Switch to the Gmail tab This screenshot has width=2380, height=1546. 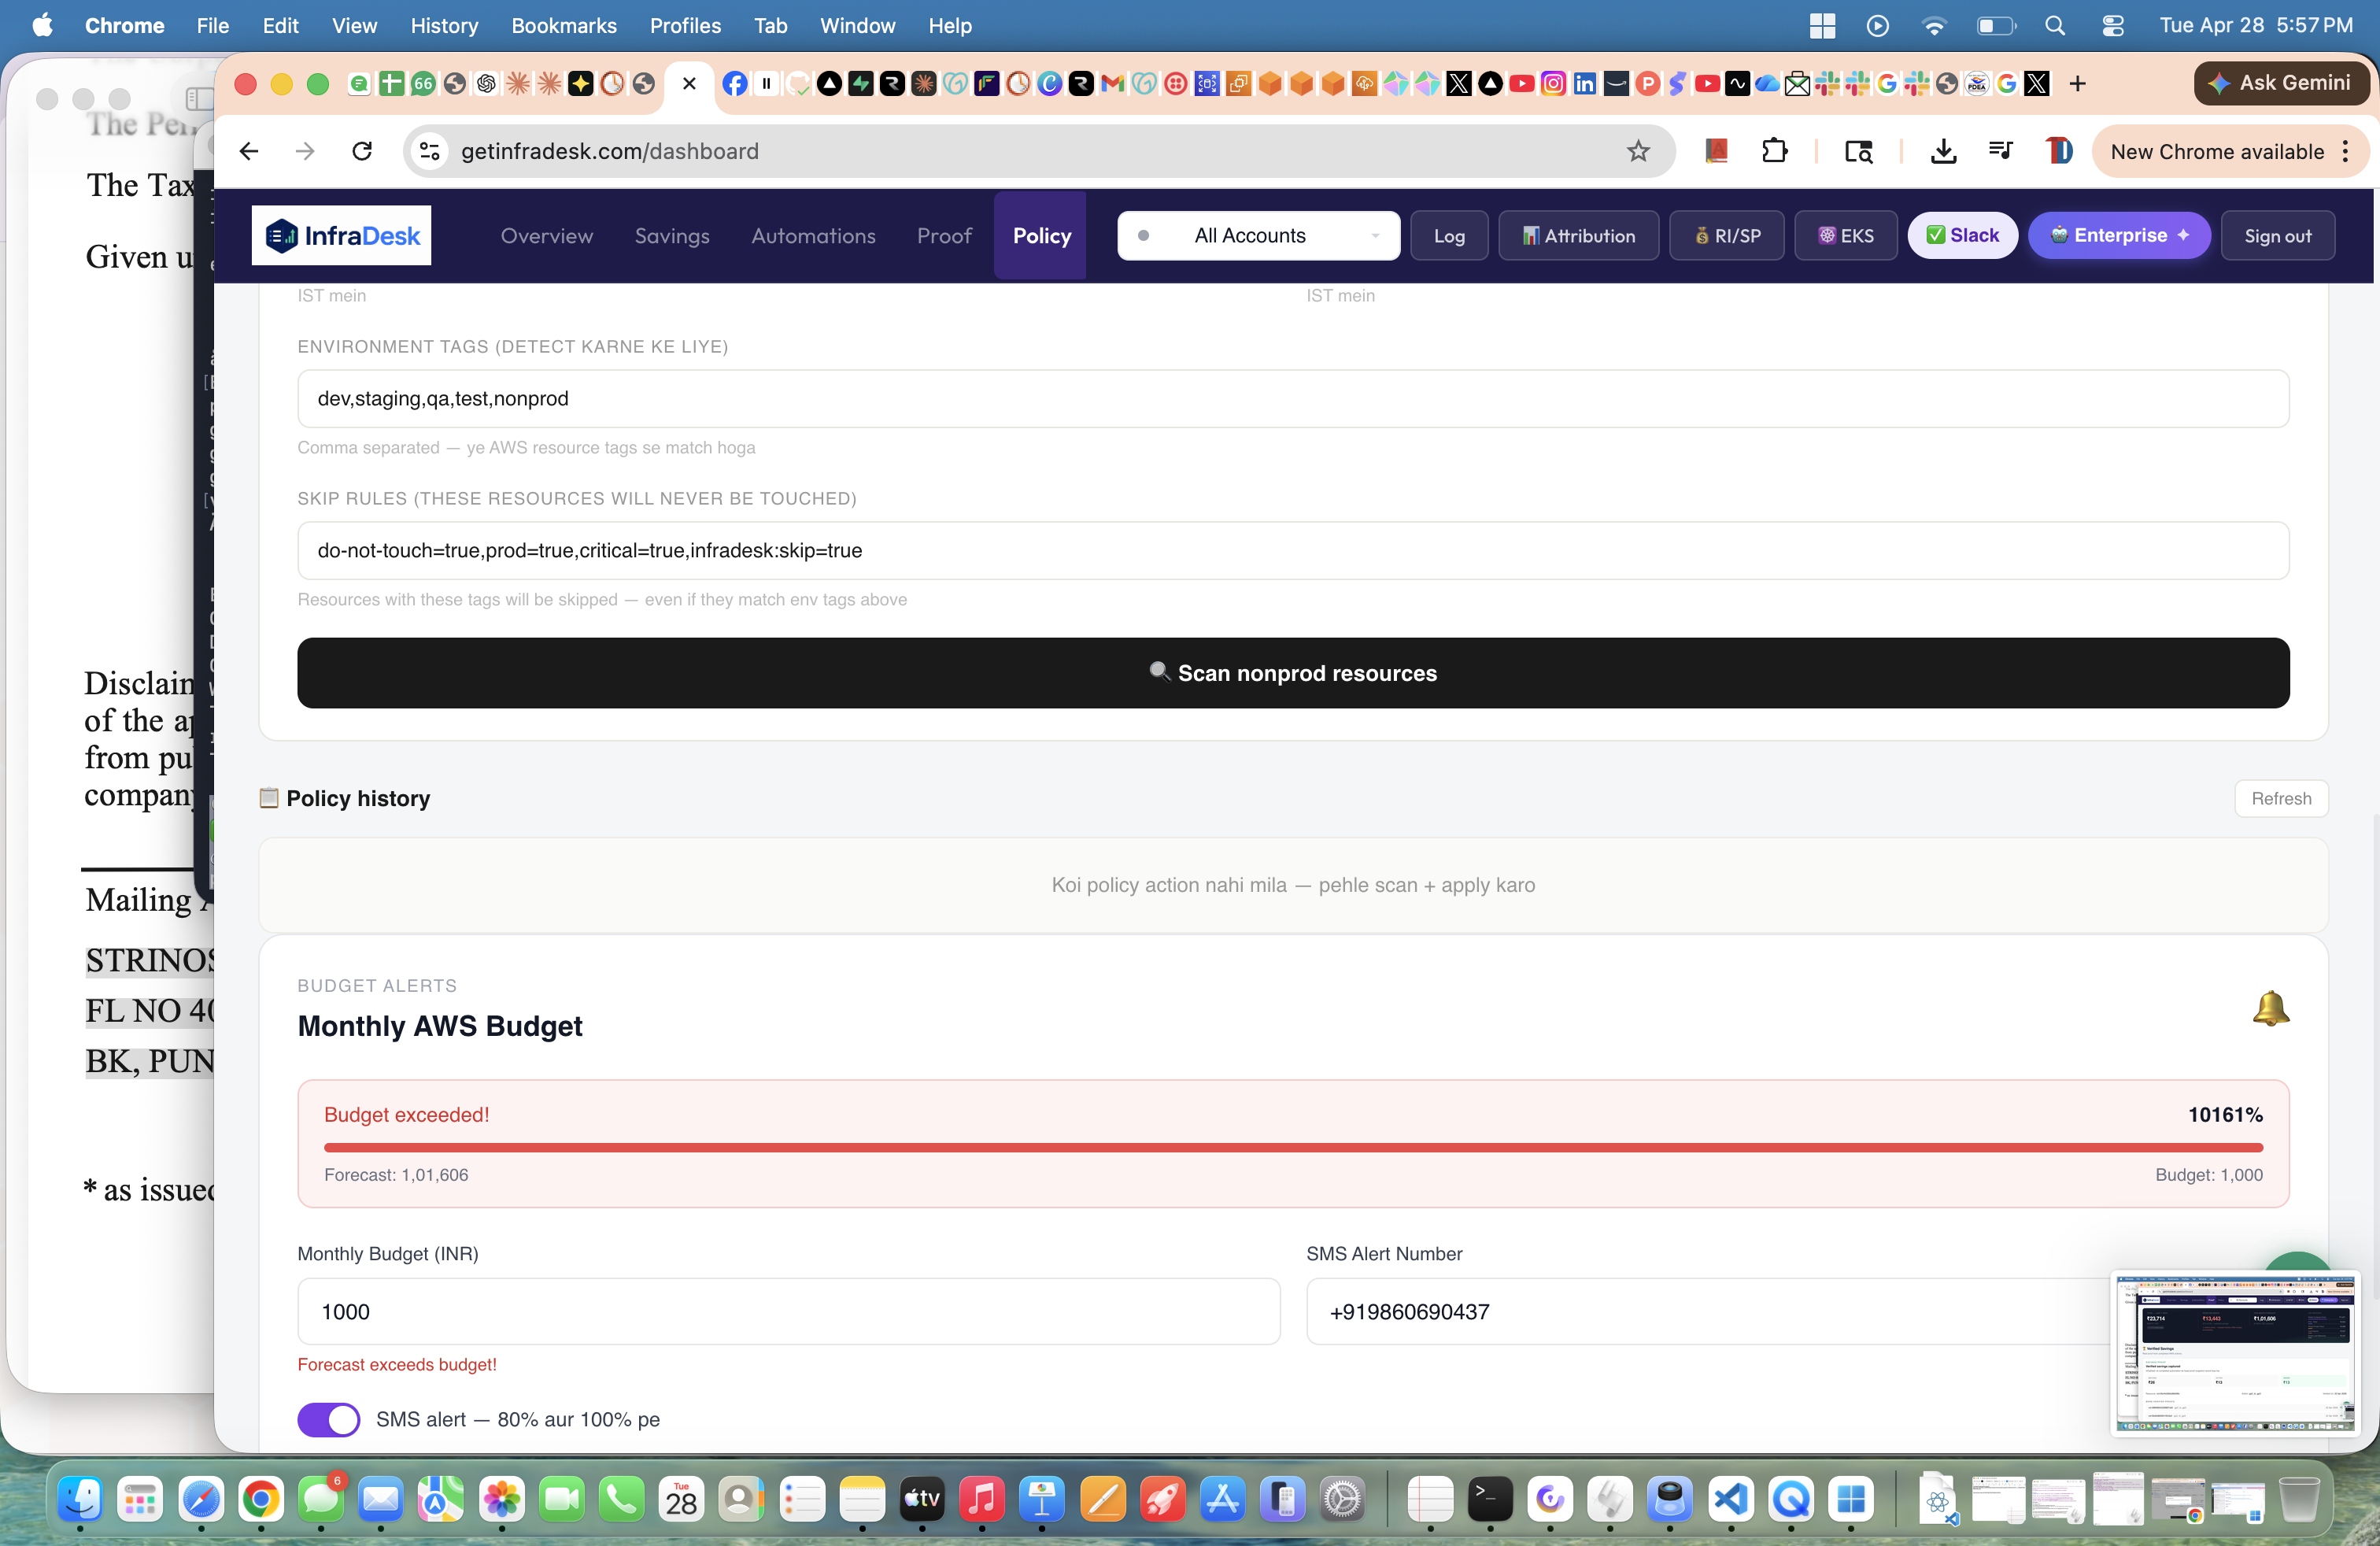click(1112, 84)
